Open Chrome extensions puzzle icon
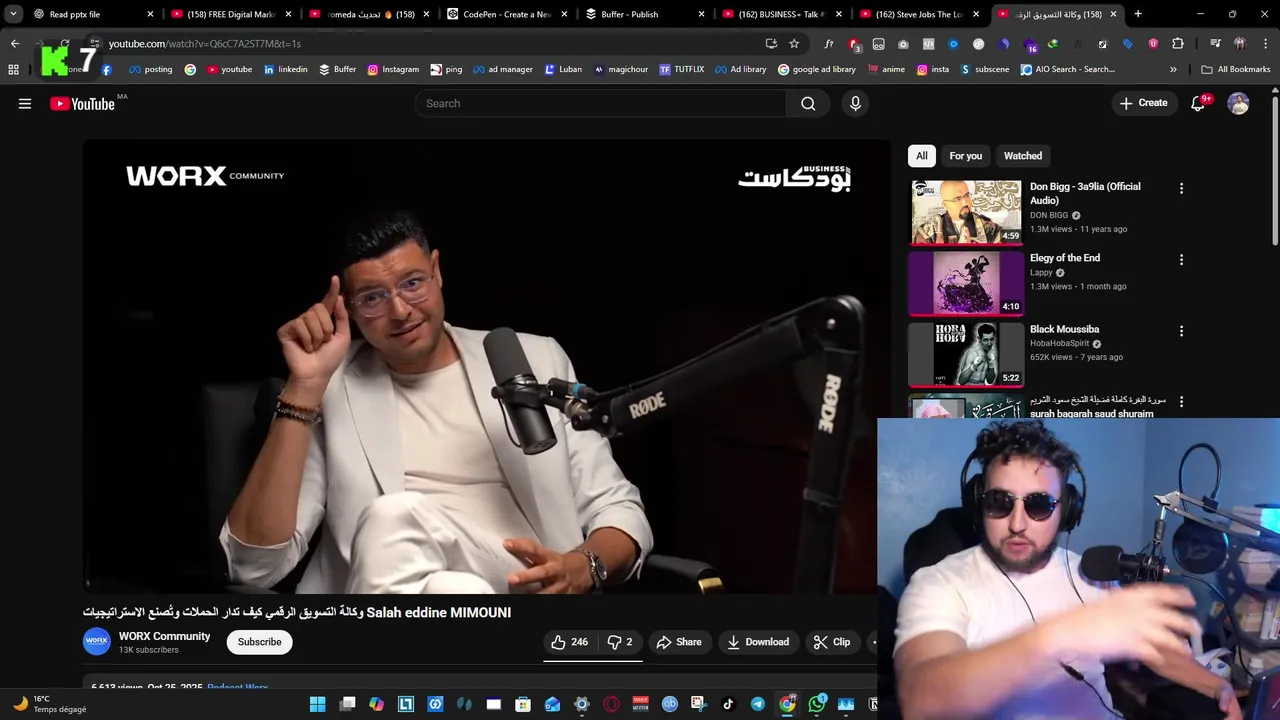Screen dimensions: 1280x720 pyautogui.click(x=1178, y=44)
